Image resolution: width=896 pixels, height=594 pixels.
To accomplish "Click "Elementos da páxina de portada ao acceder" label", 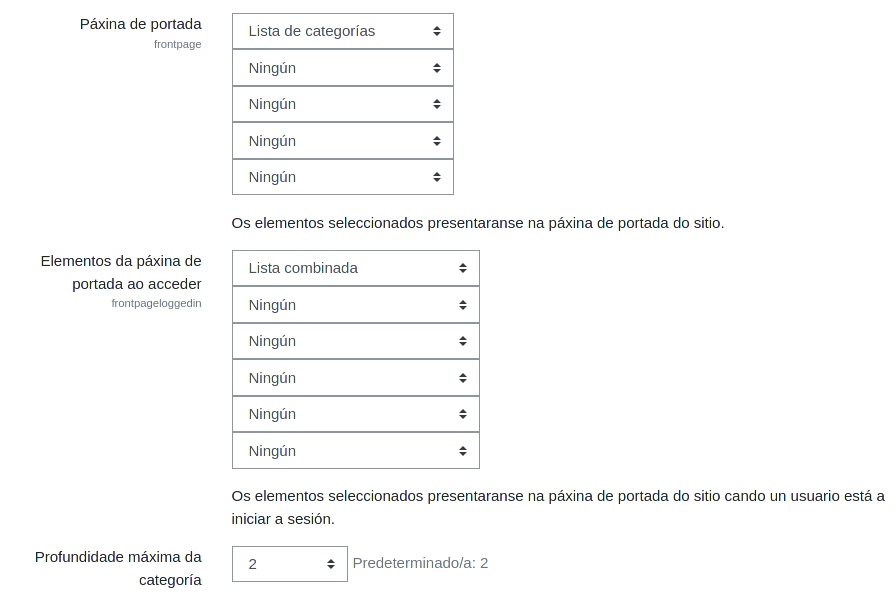I will click(121, 272).
